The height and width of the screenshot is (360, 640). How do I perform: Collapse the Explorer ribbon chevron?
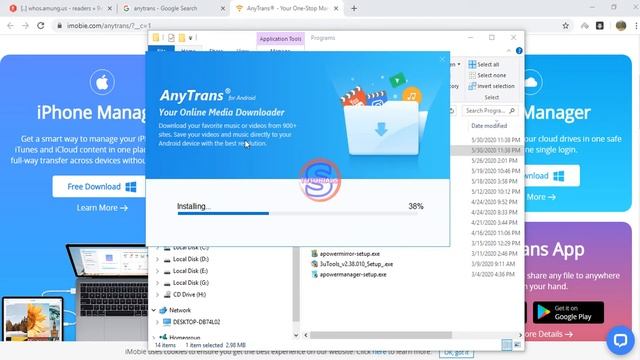click(x=509, y=51)
